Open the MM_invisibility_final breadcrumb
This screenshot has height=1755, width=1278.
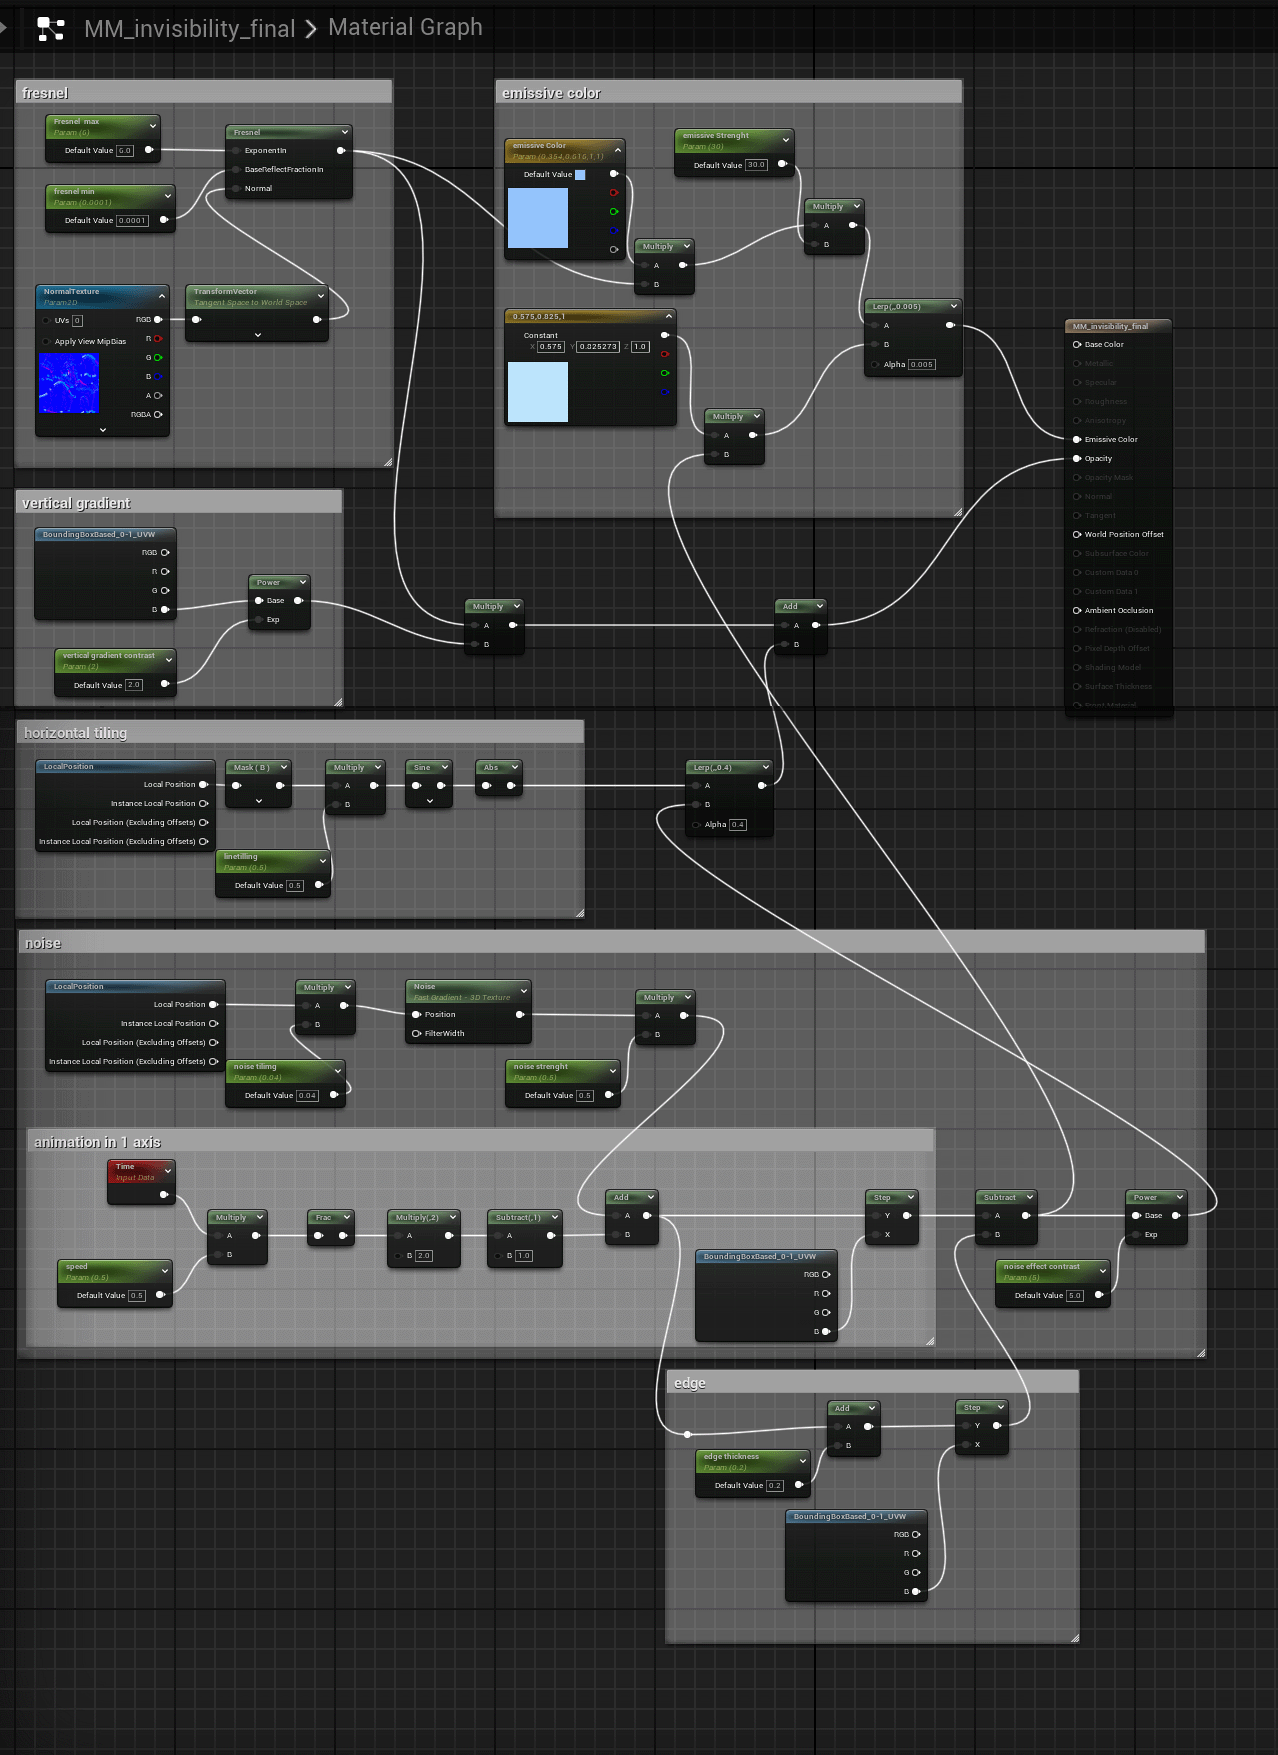(189, 29)
